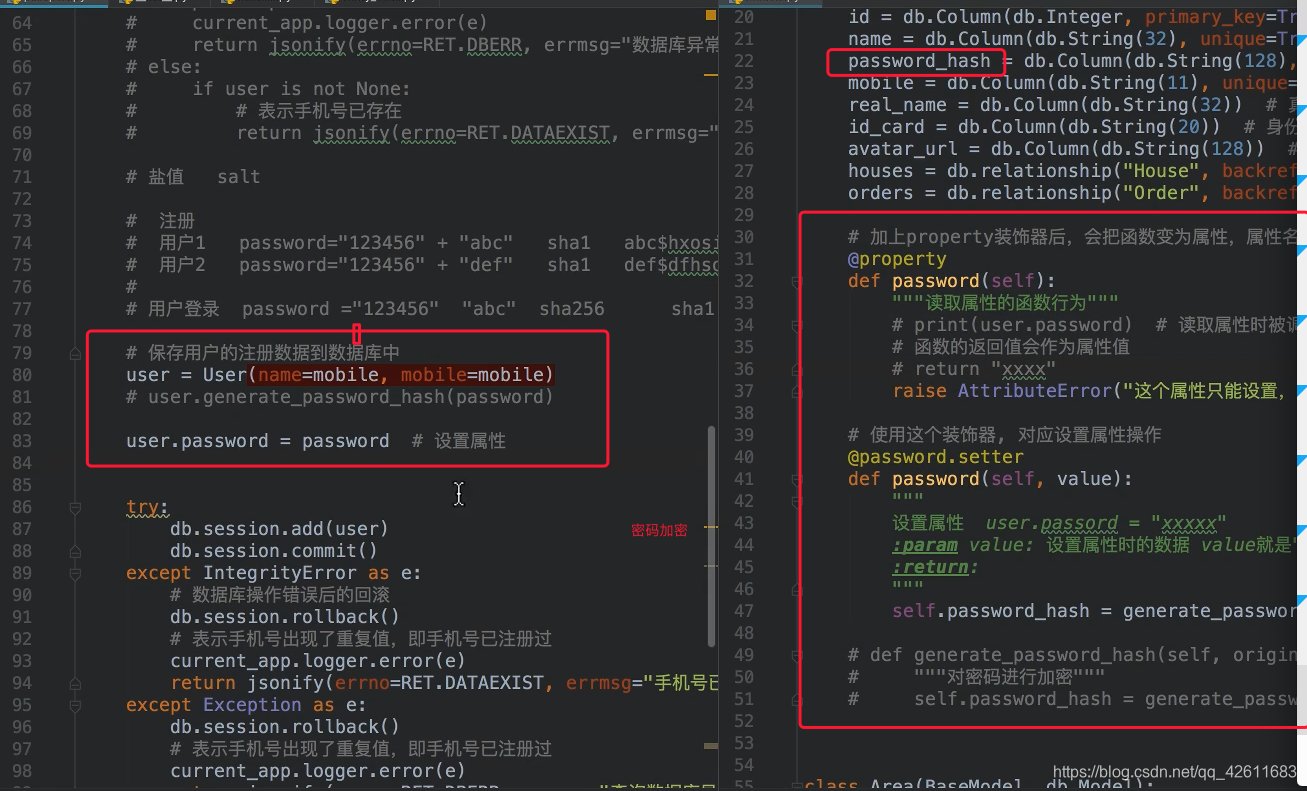Click the '@password.setter' decorator line

point(936,457)
